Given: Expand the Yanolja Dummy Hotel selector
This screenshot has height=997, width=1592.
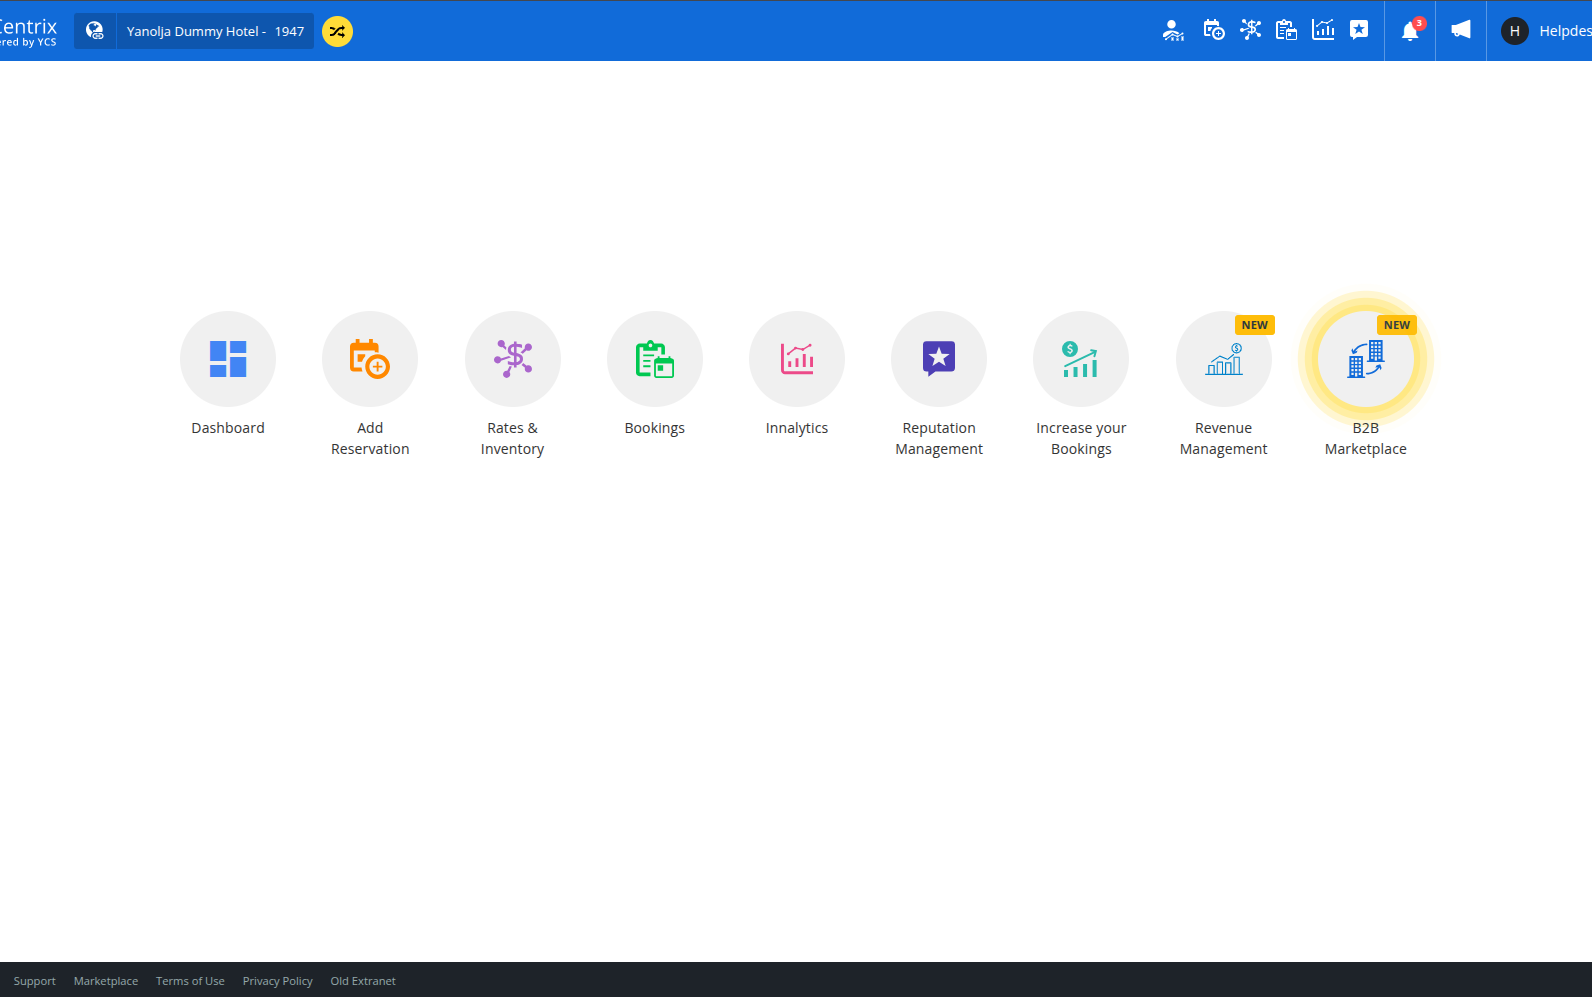Looking at the screenshot, I should [x=215, y=31].
